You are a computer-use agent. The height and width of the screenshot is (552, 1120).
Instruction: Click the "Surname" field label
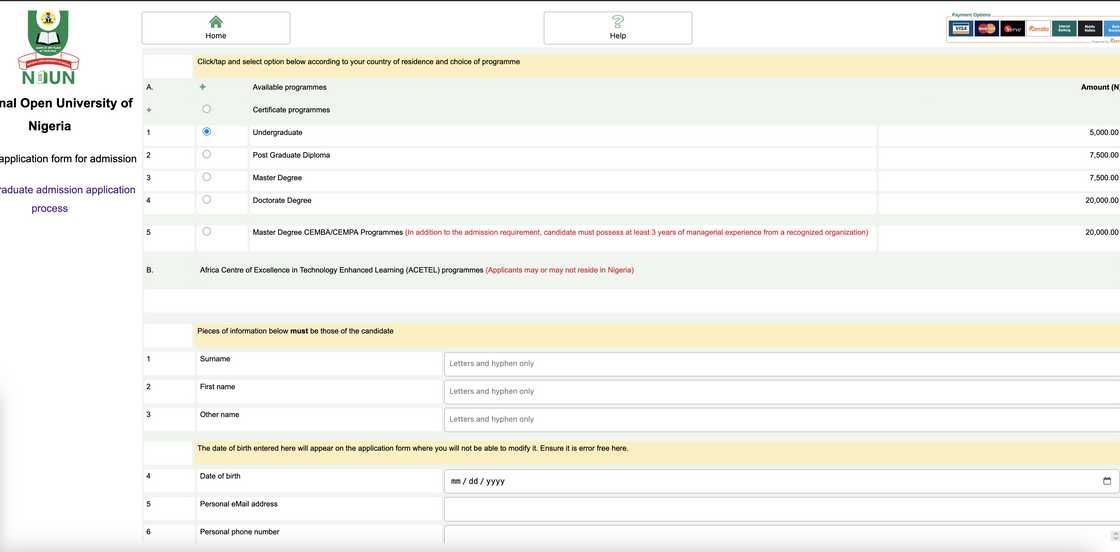215,358
